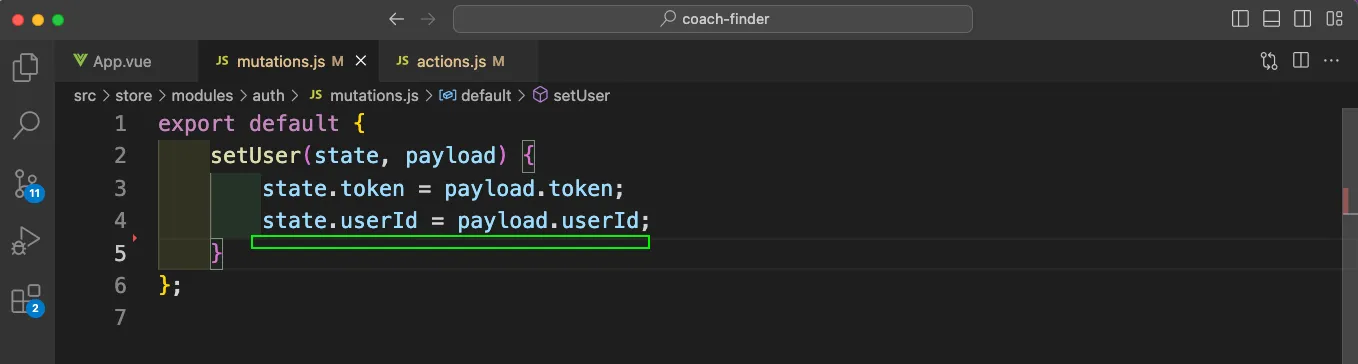Image resolution: width=1358 pixels, height=364 pixels.
Task: Go back using the left arrow
Action: pyautogui.click(x=396, y=18)
